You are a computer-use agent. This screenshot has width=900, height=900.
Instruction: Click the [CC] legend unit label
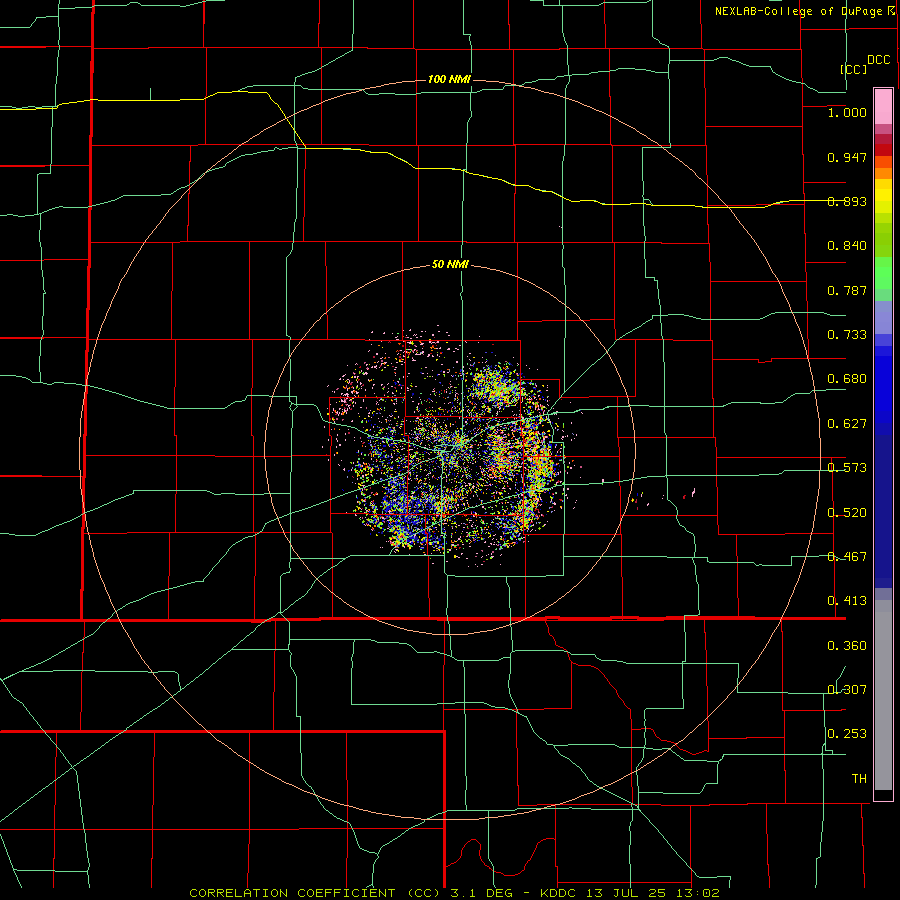pyautogui.click(x=854, y=69)
